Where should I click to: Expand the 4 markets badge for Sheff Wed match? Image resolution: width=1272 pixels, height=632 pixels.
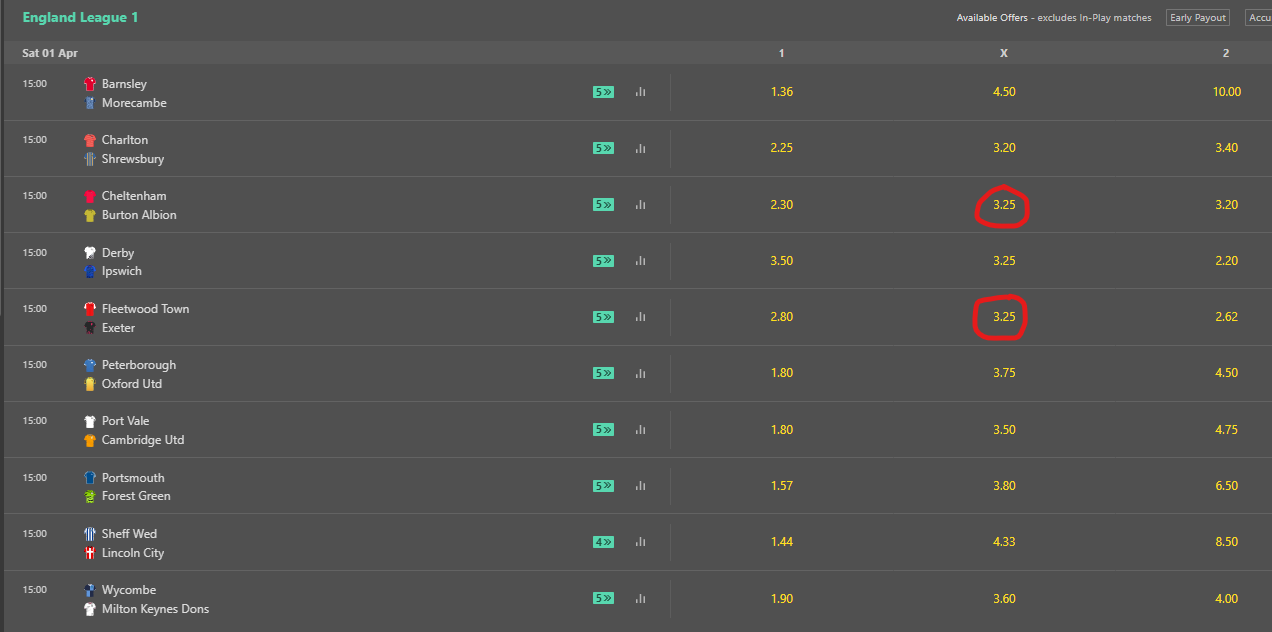pyautogui.click(x=603, y=542)
